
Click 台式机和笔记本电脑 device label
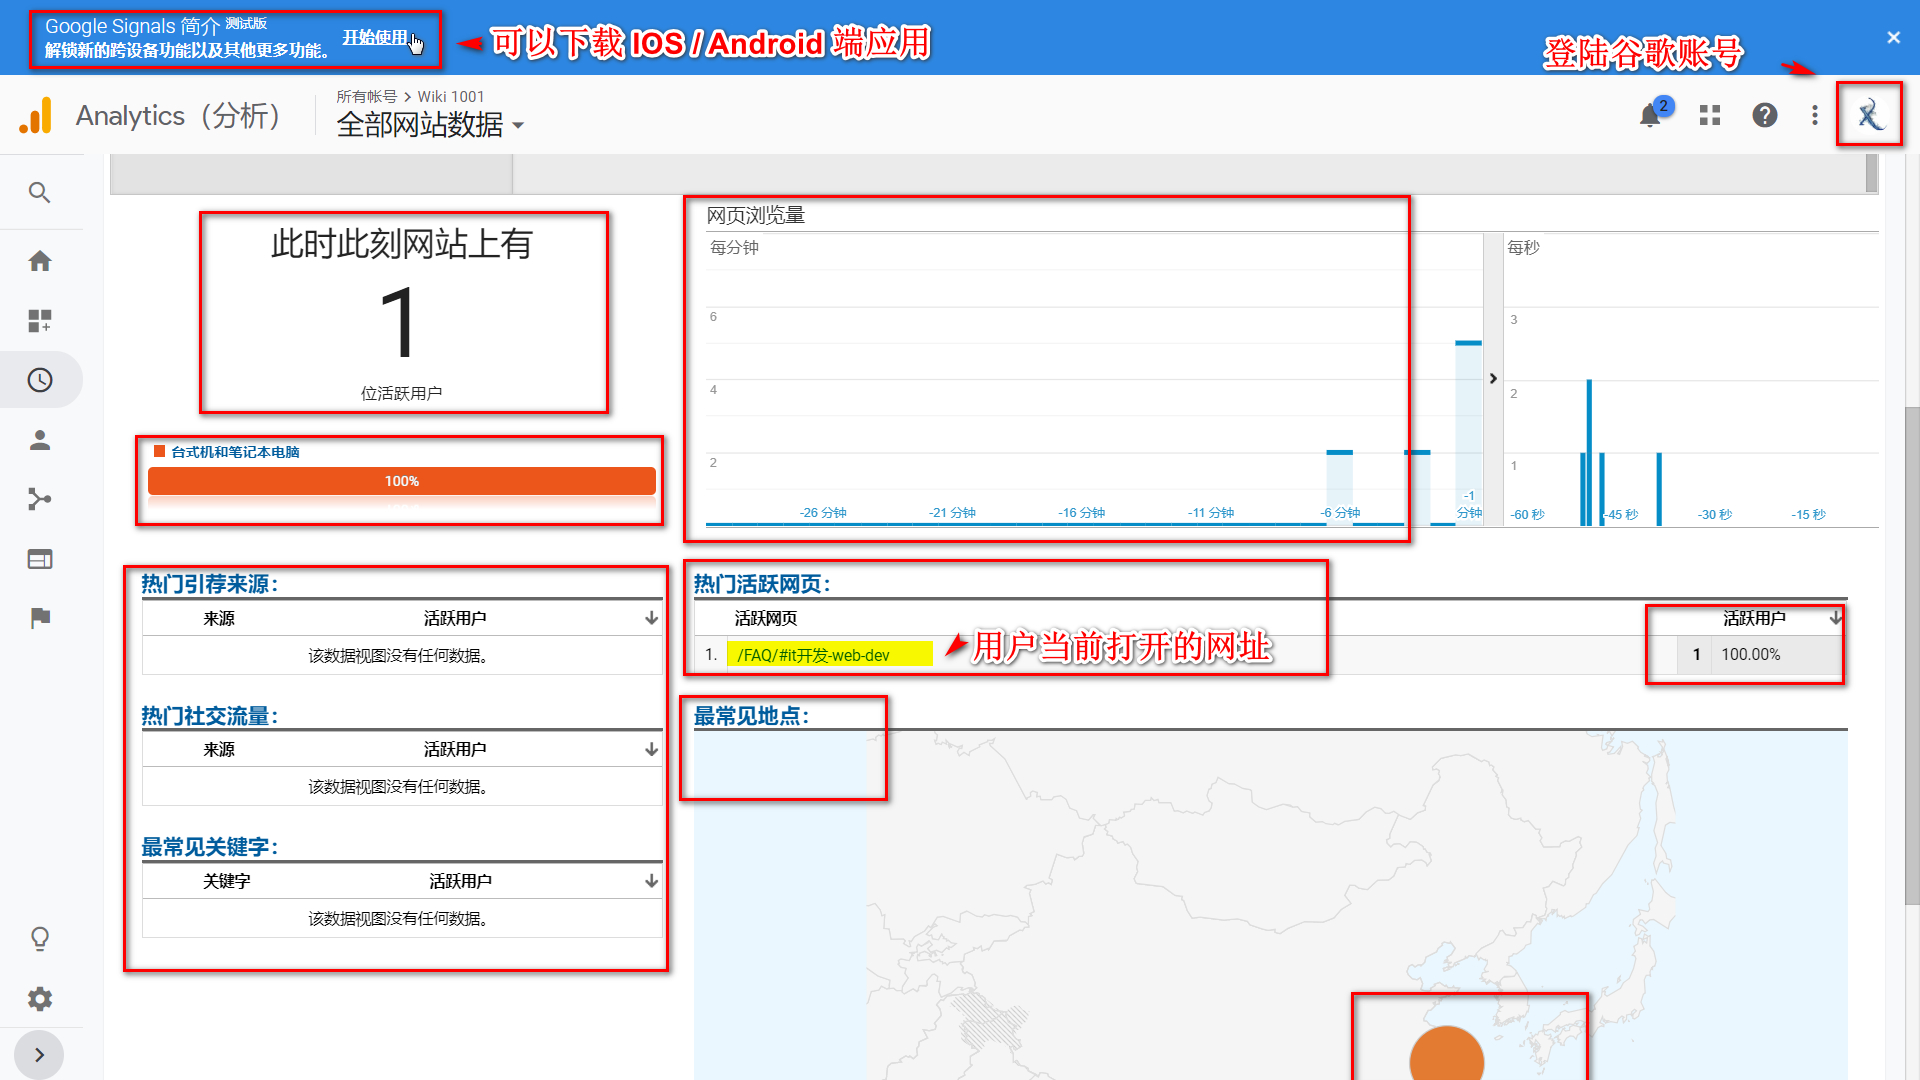click(235, 452)
